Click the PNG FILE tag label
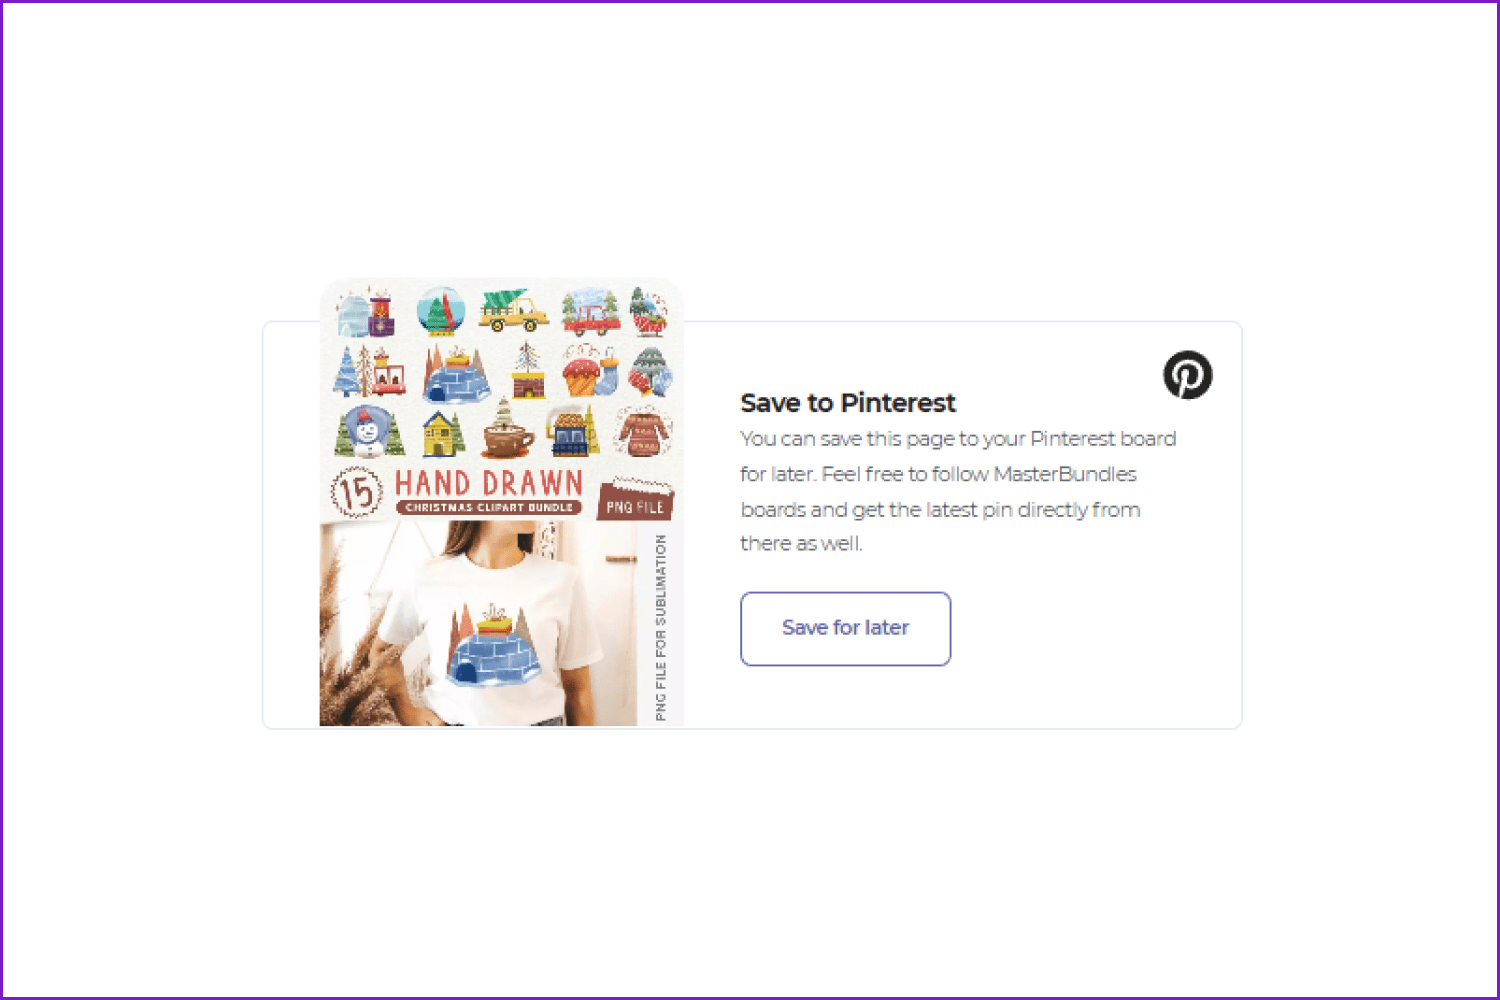Image resolution: width=1500 pixels, height=1000 pixels. click(x=635, y=501)
